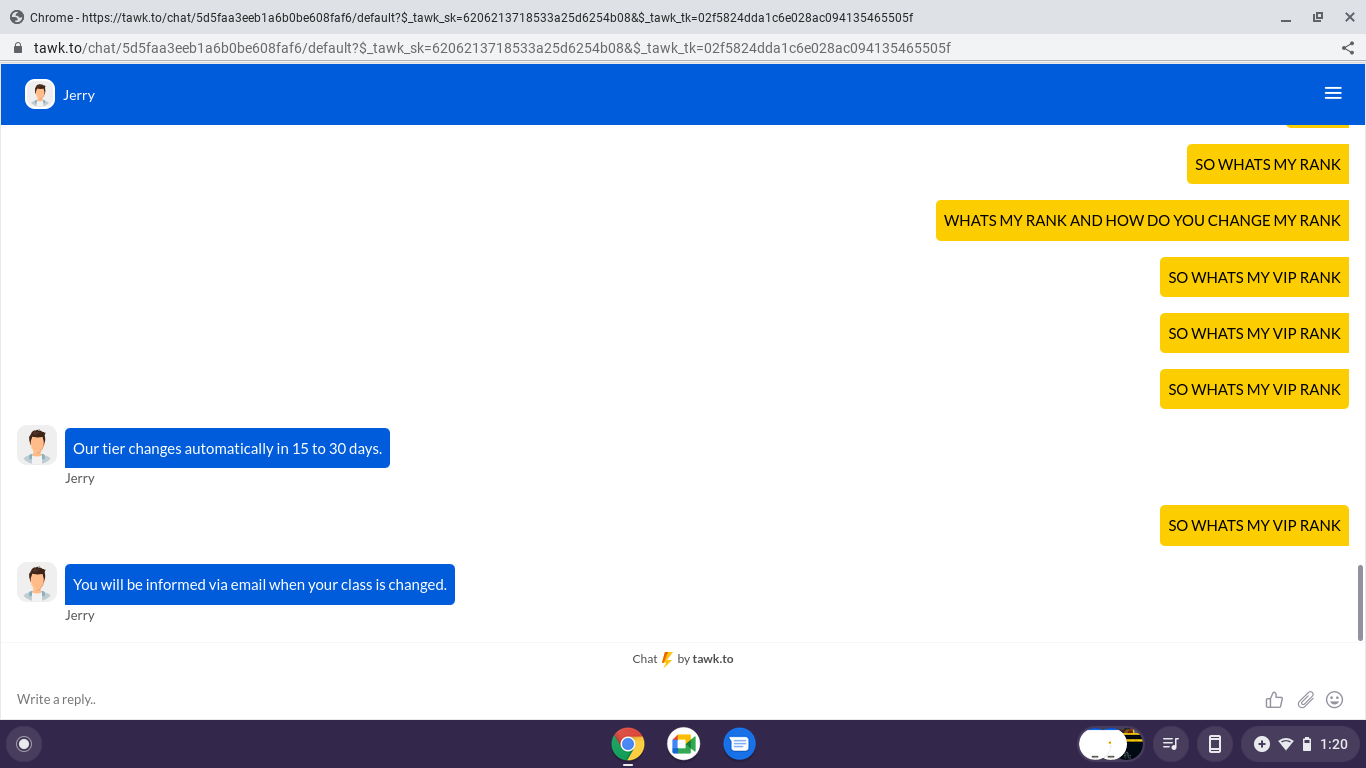
Task: Open the media controls music icon
Action: pos(1170,744)
